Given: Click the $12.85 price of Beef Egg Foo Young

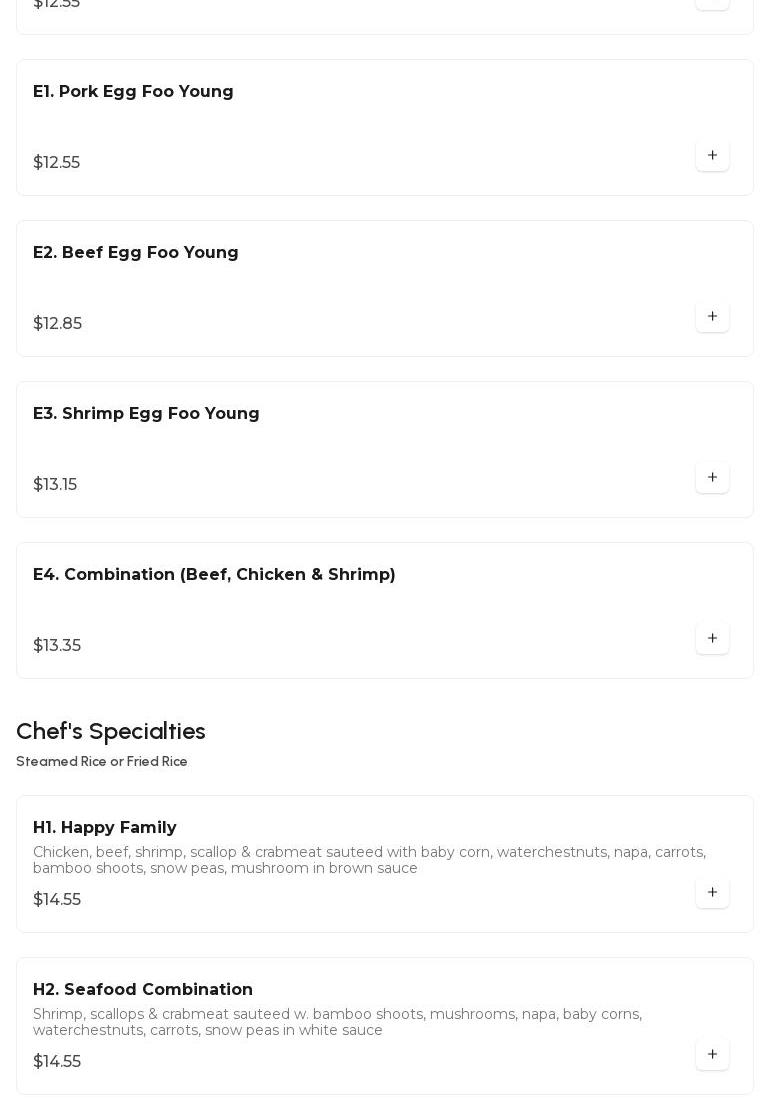Looking at the screenshot, I should pos(58,324).
